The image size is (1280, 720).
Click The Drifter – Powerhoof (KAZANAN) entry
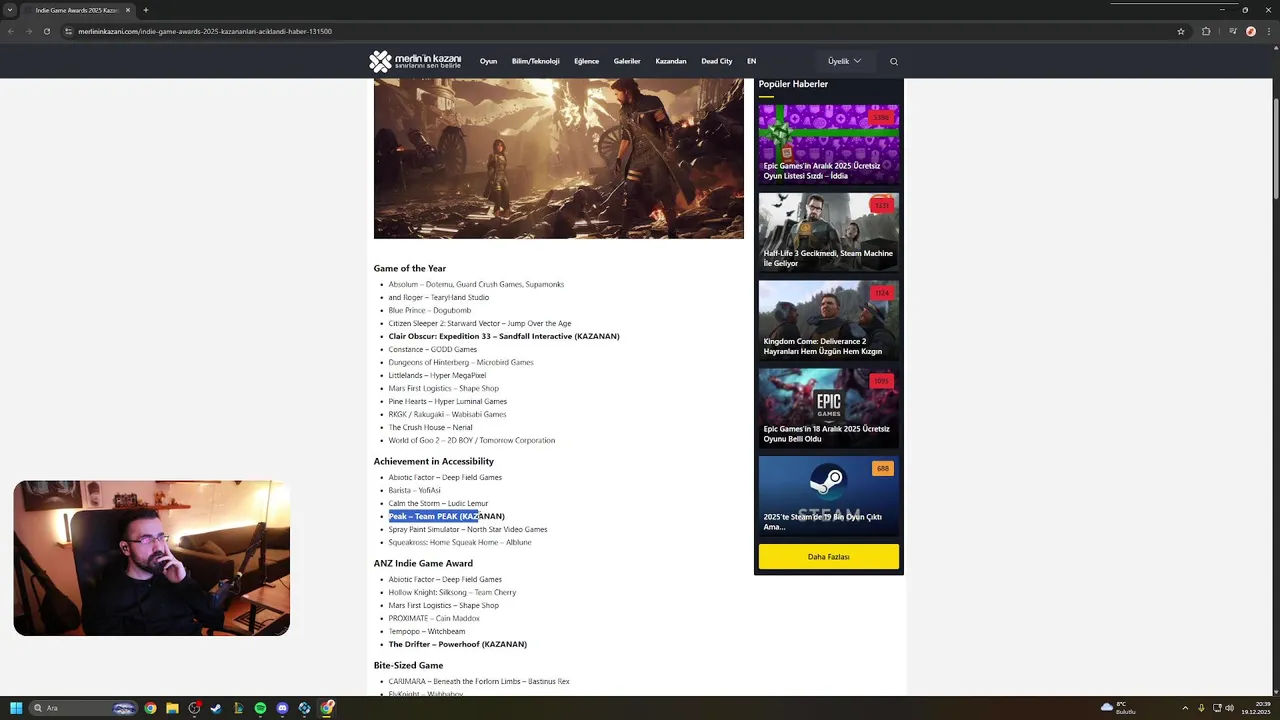point(457,644)
